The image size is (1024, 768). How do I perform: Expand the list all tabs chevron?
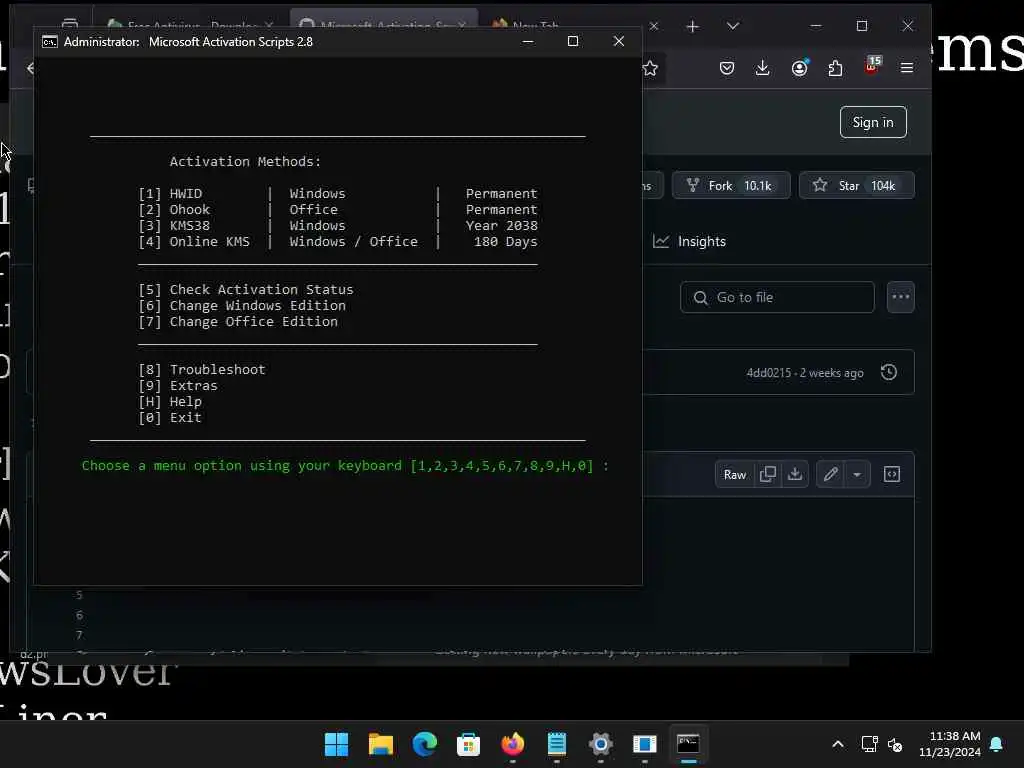733,26
